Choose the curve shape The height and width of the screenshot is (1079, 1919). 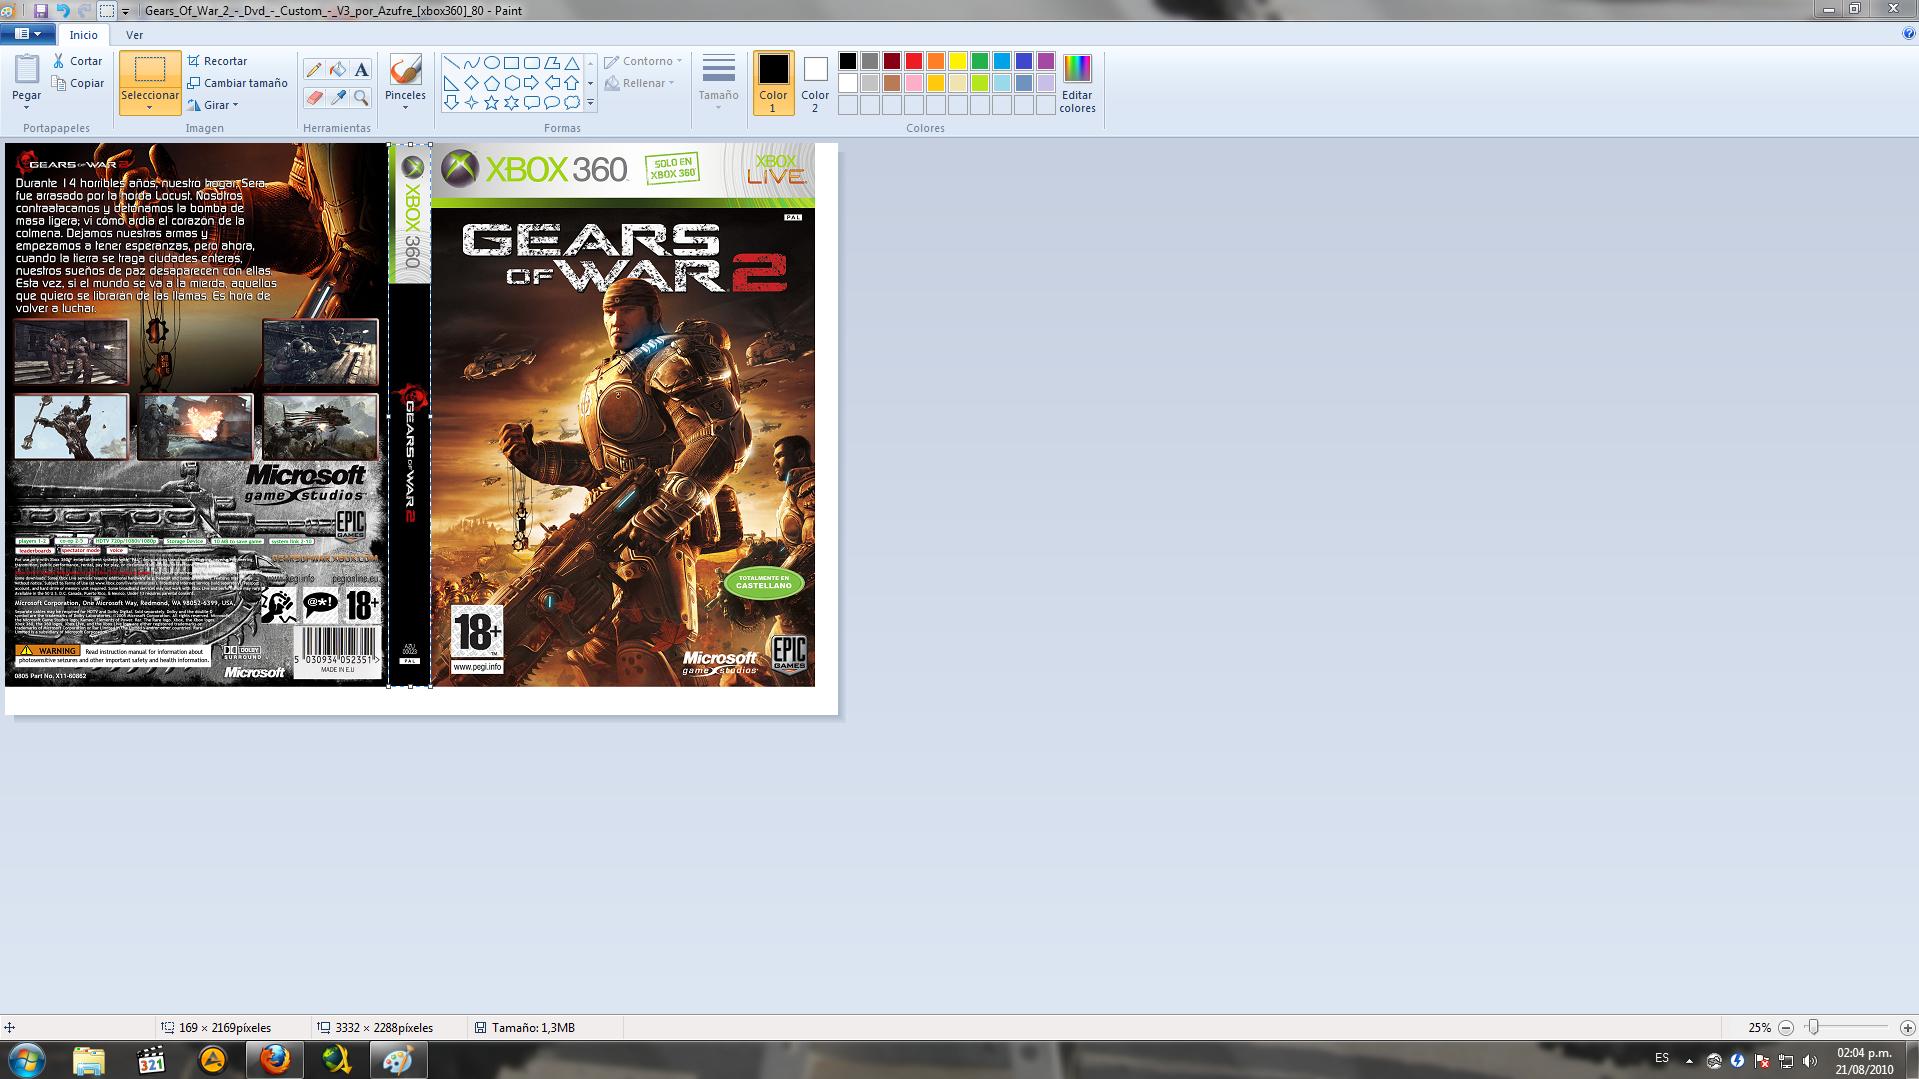472,62
